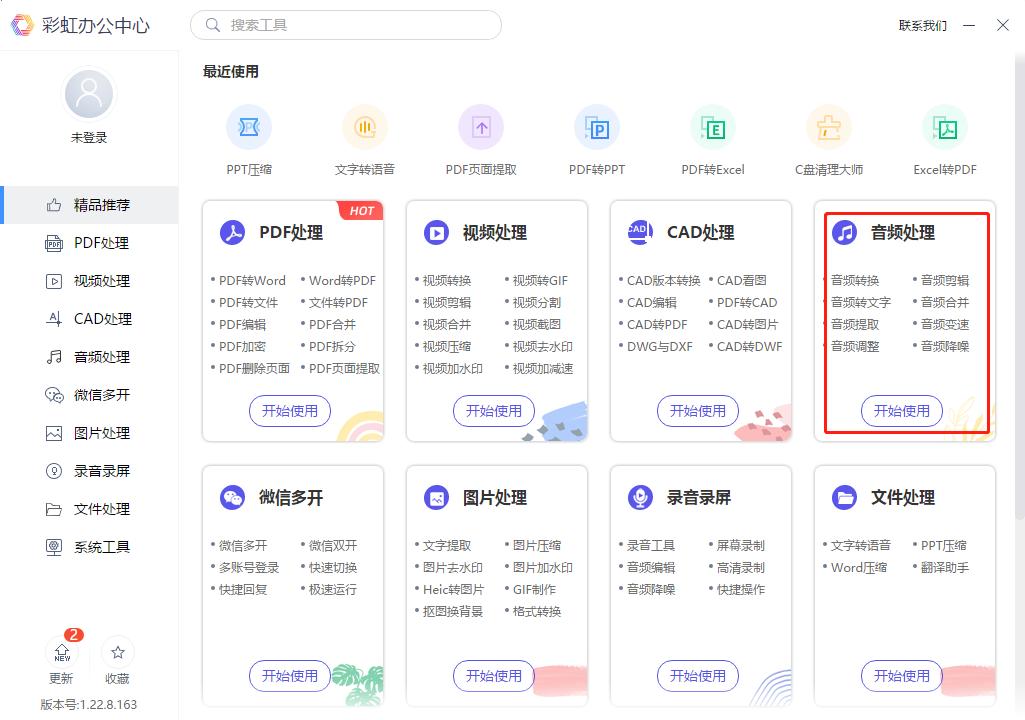Screen dimensions: 1025x720
Task: Open the PPT压缩 tool icon
Action: [x=249, y=127]
